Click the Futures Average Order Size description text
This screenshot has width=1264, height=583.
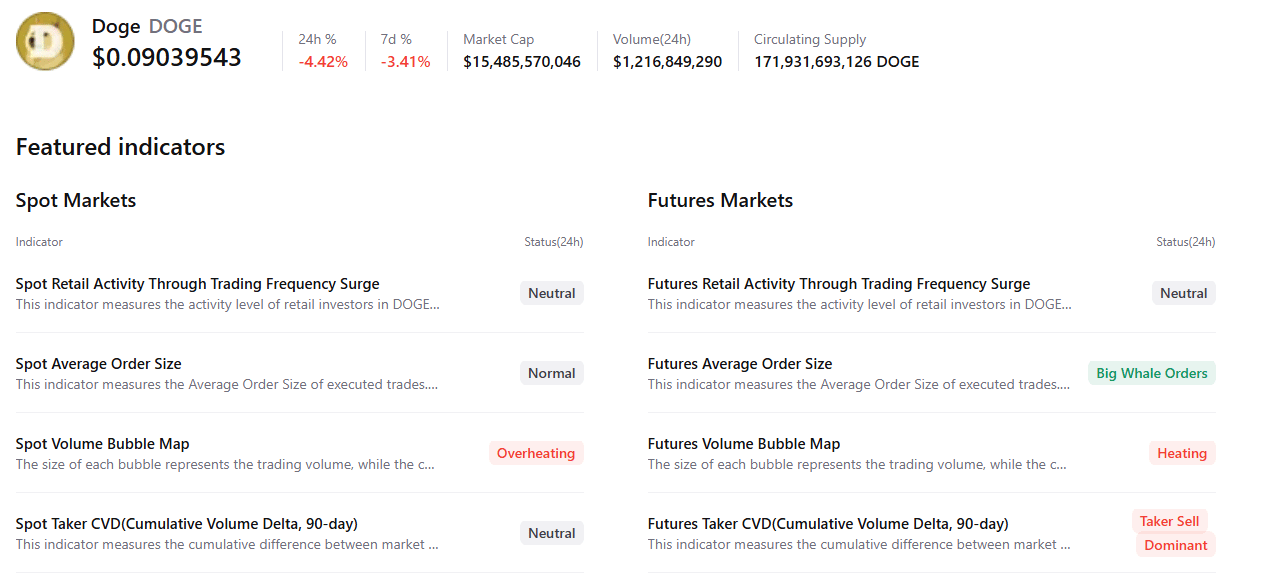coord(859,385)
